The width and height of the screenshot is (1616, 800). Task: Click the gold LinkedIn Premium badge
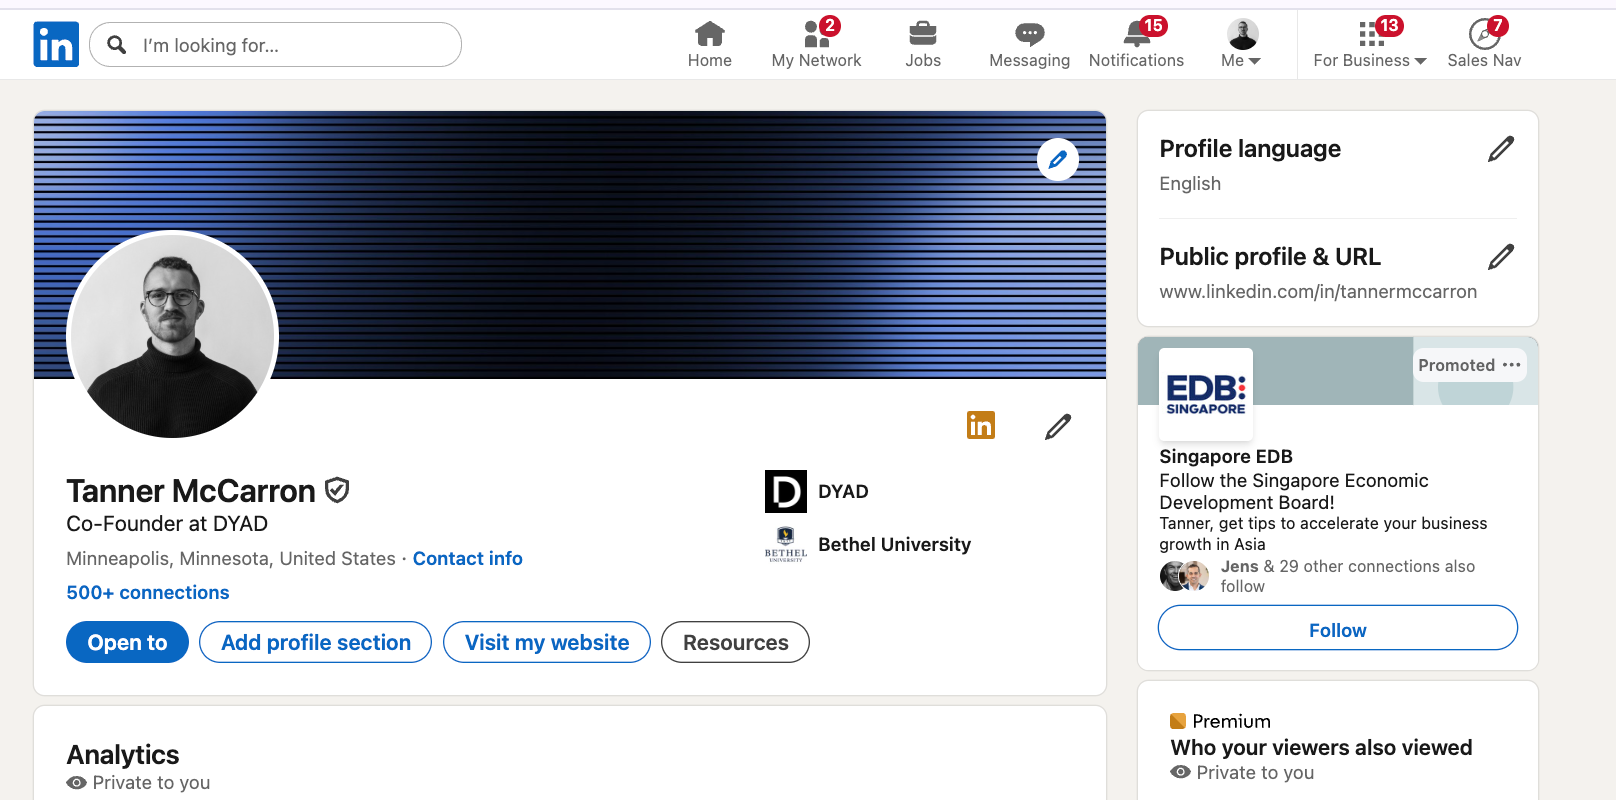(x=980, y=425)
